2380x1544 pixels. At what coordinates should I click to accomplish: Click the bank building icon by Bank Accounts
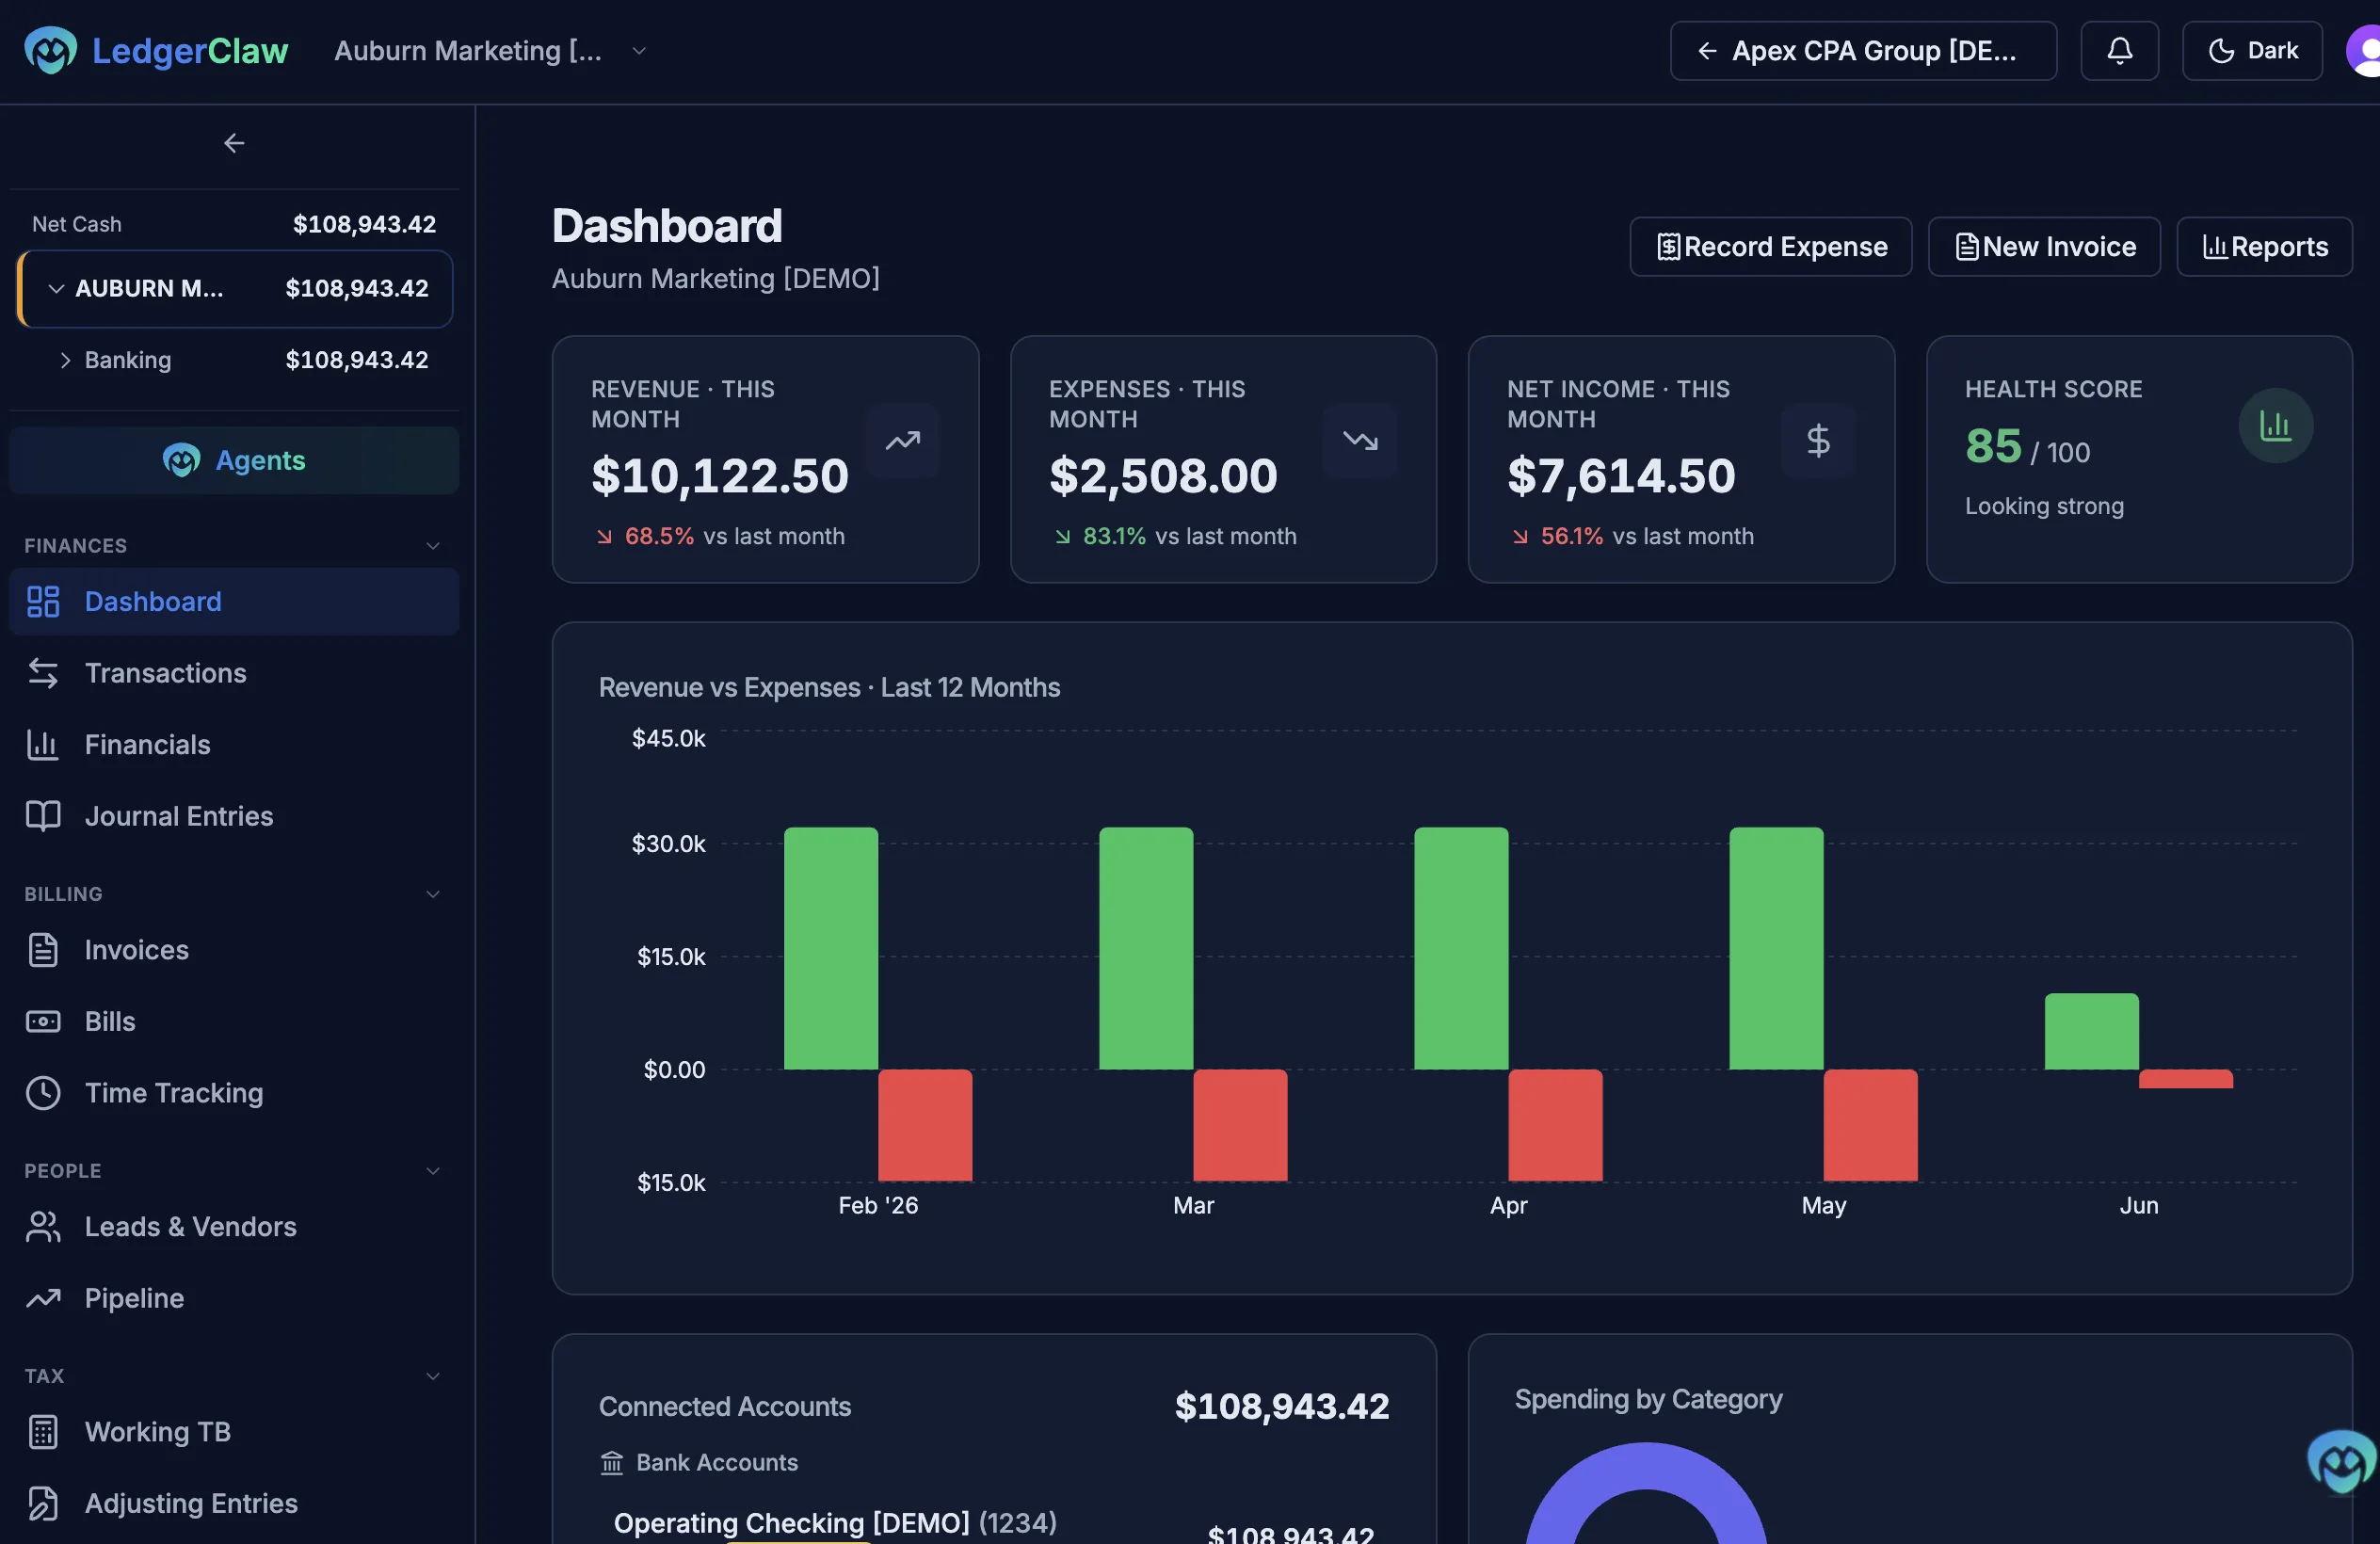coord(611,1463)
